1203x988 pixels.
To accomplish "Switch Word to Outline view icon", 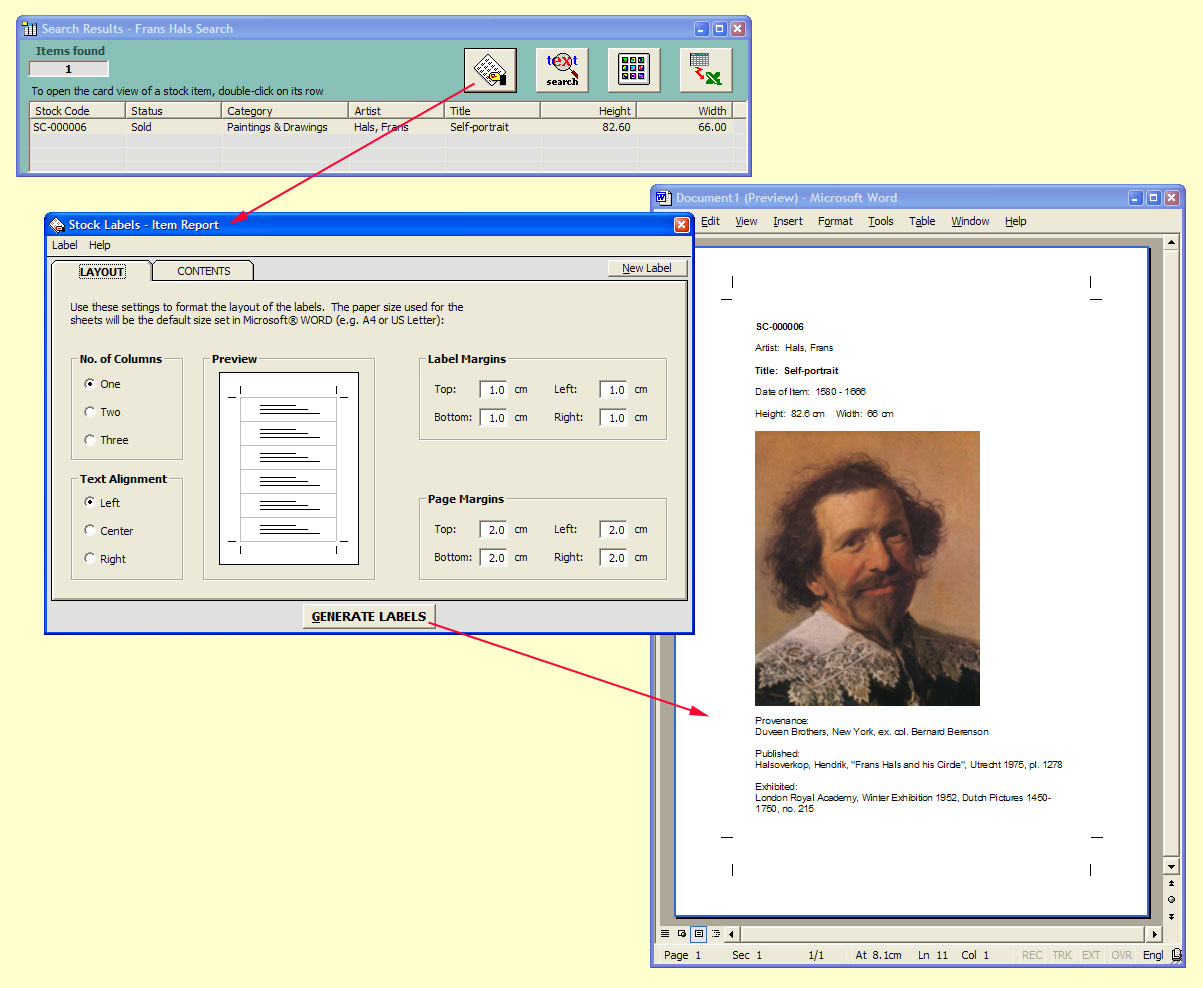I will 715,934.
